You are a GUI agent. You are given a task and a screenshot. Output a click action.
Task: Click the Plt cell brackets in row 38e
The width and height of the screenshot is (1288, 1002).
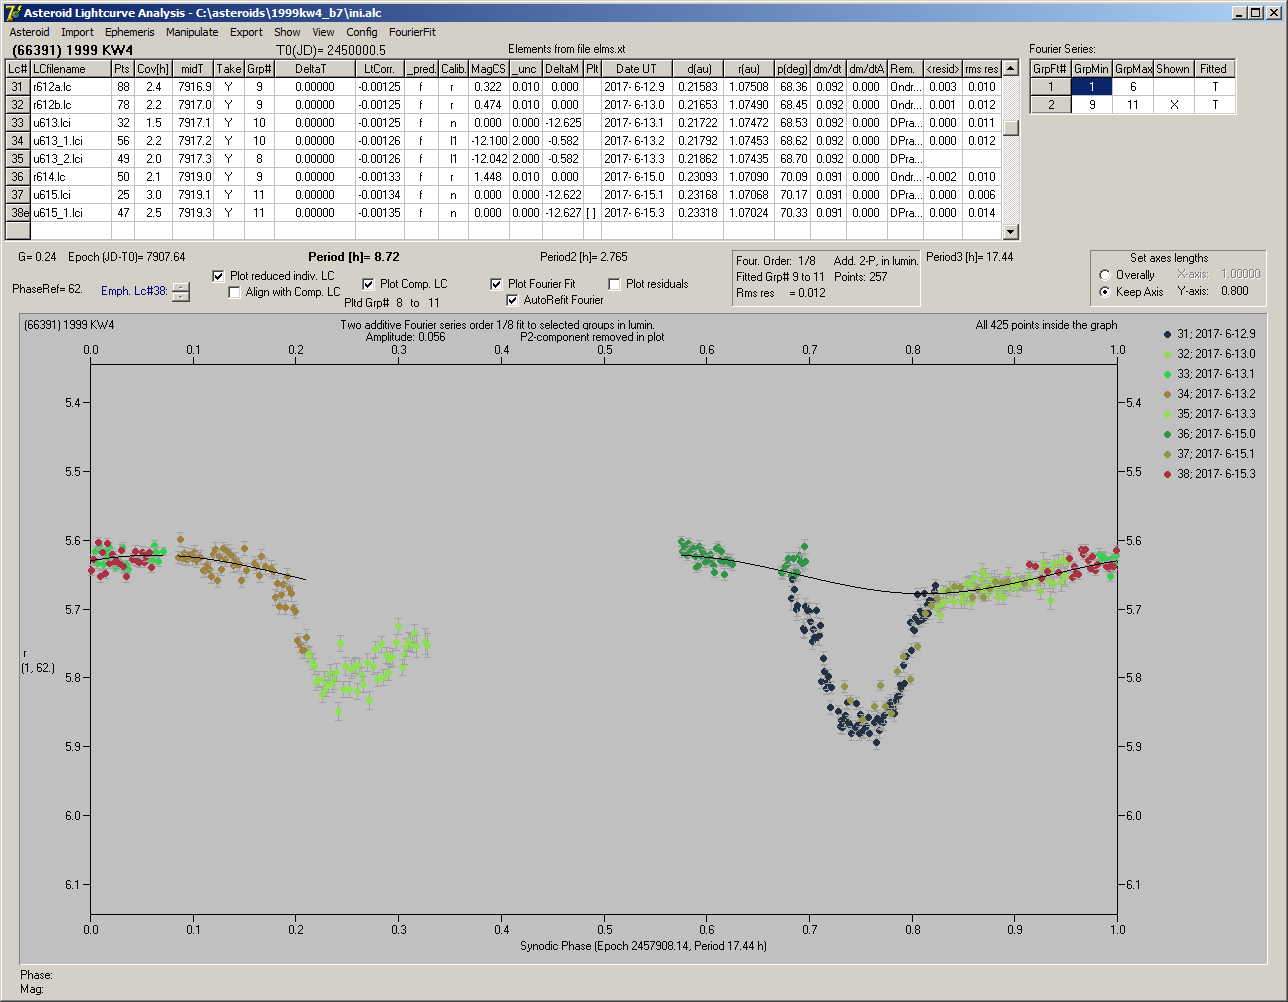(592, 213)
